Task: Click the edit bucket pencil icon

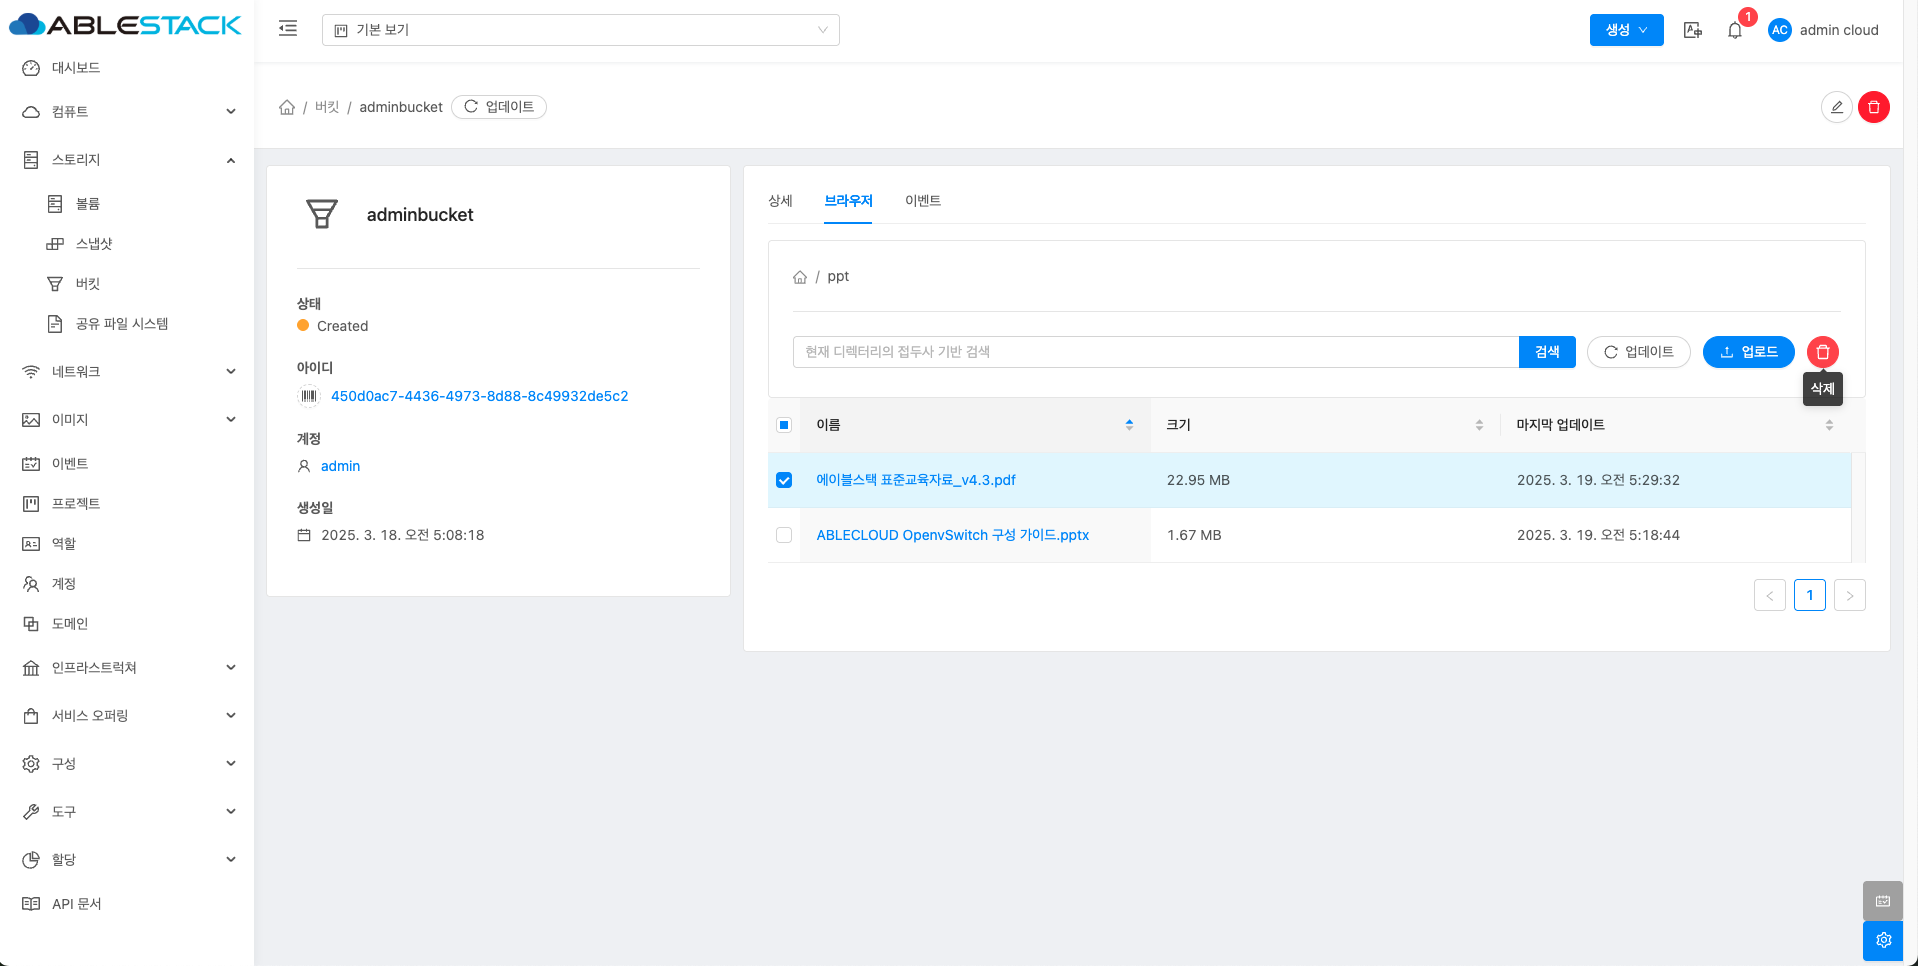Action: tap(1836, 107)
